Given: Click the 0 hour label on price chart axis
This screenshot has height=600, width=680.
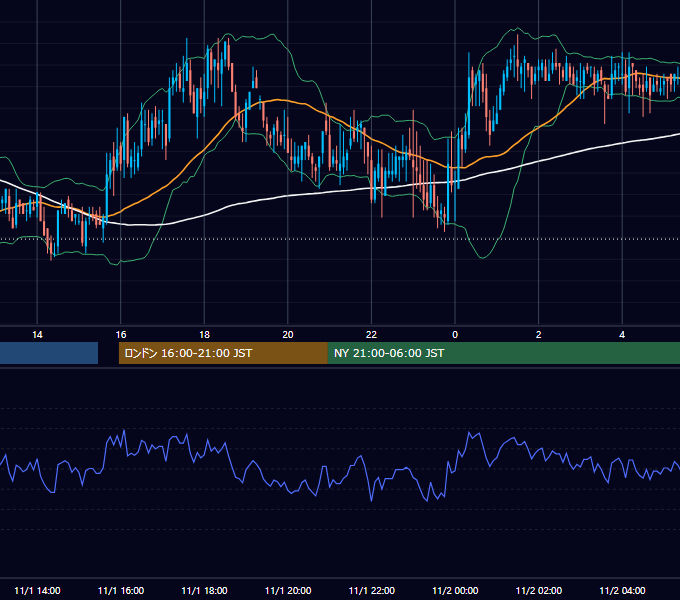Looking at the screenshot, I should tap(455, 335).
